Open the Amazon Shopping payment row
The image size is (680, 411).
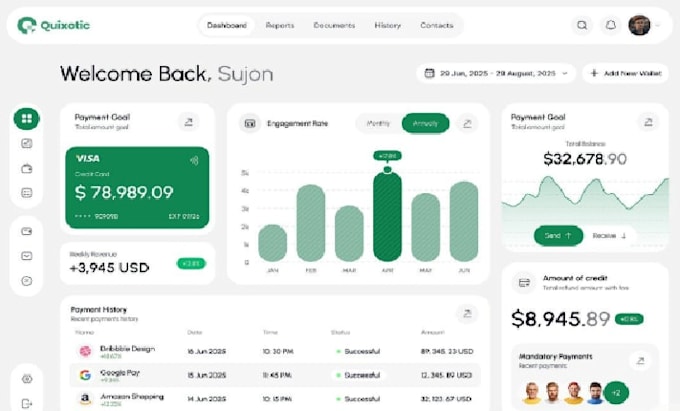click(275, 399)
